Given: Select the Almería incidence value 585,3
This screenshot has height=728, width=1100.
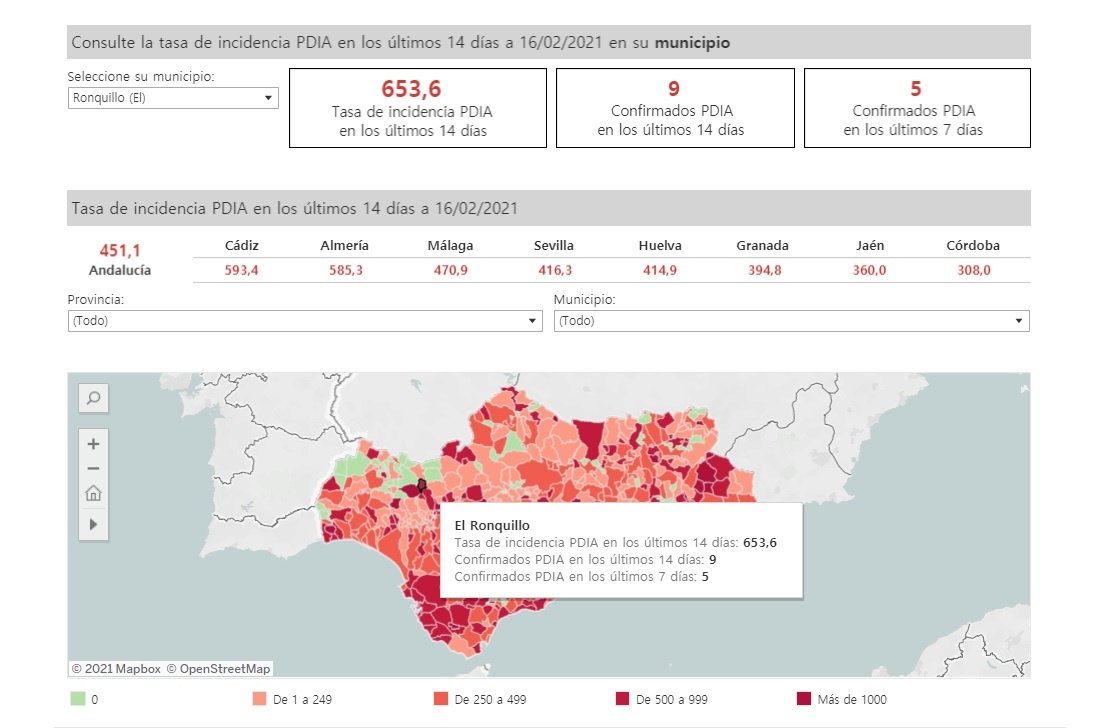Looking at the screenshot, I should [x=344, y=270].
